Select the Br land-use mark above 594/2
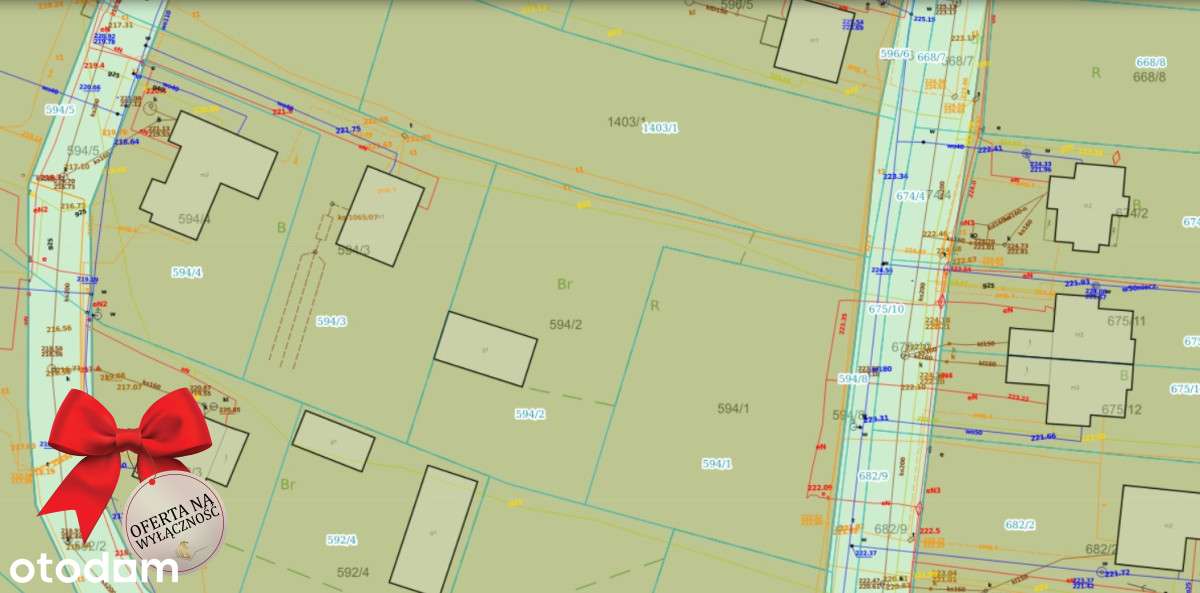The width and height of the screenshot is (1200, 593). pyautogui.click(x=565, y=284)
